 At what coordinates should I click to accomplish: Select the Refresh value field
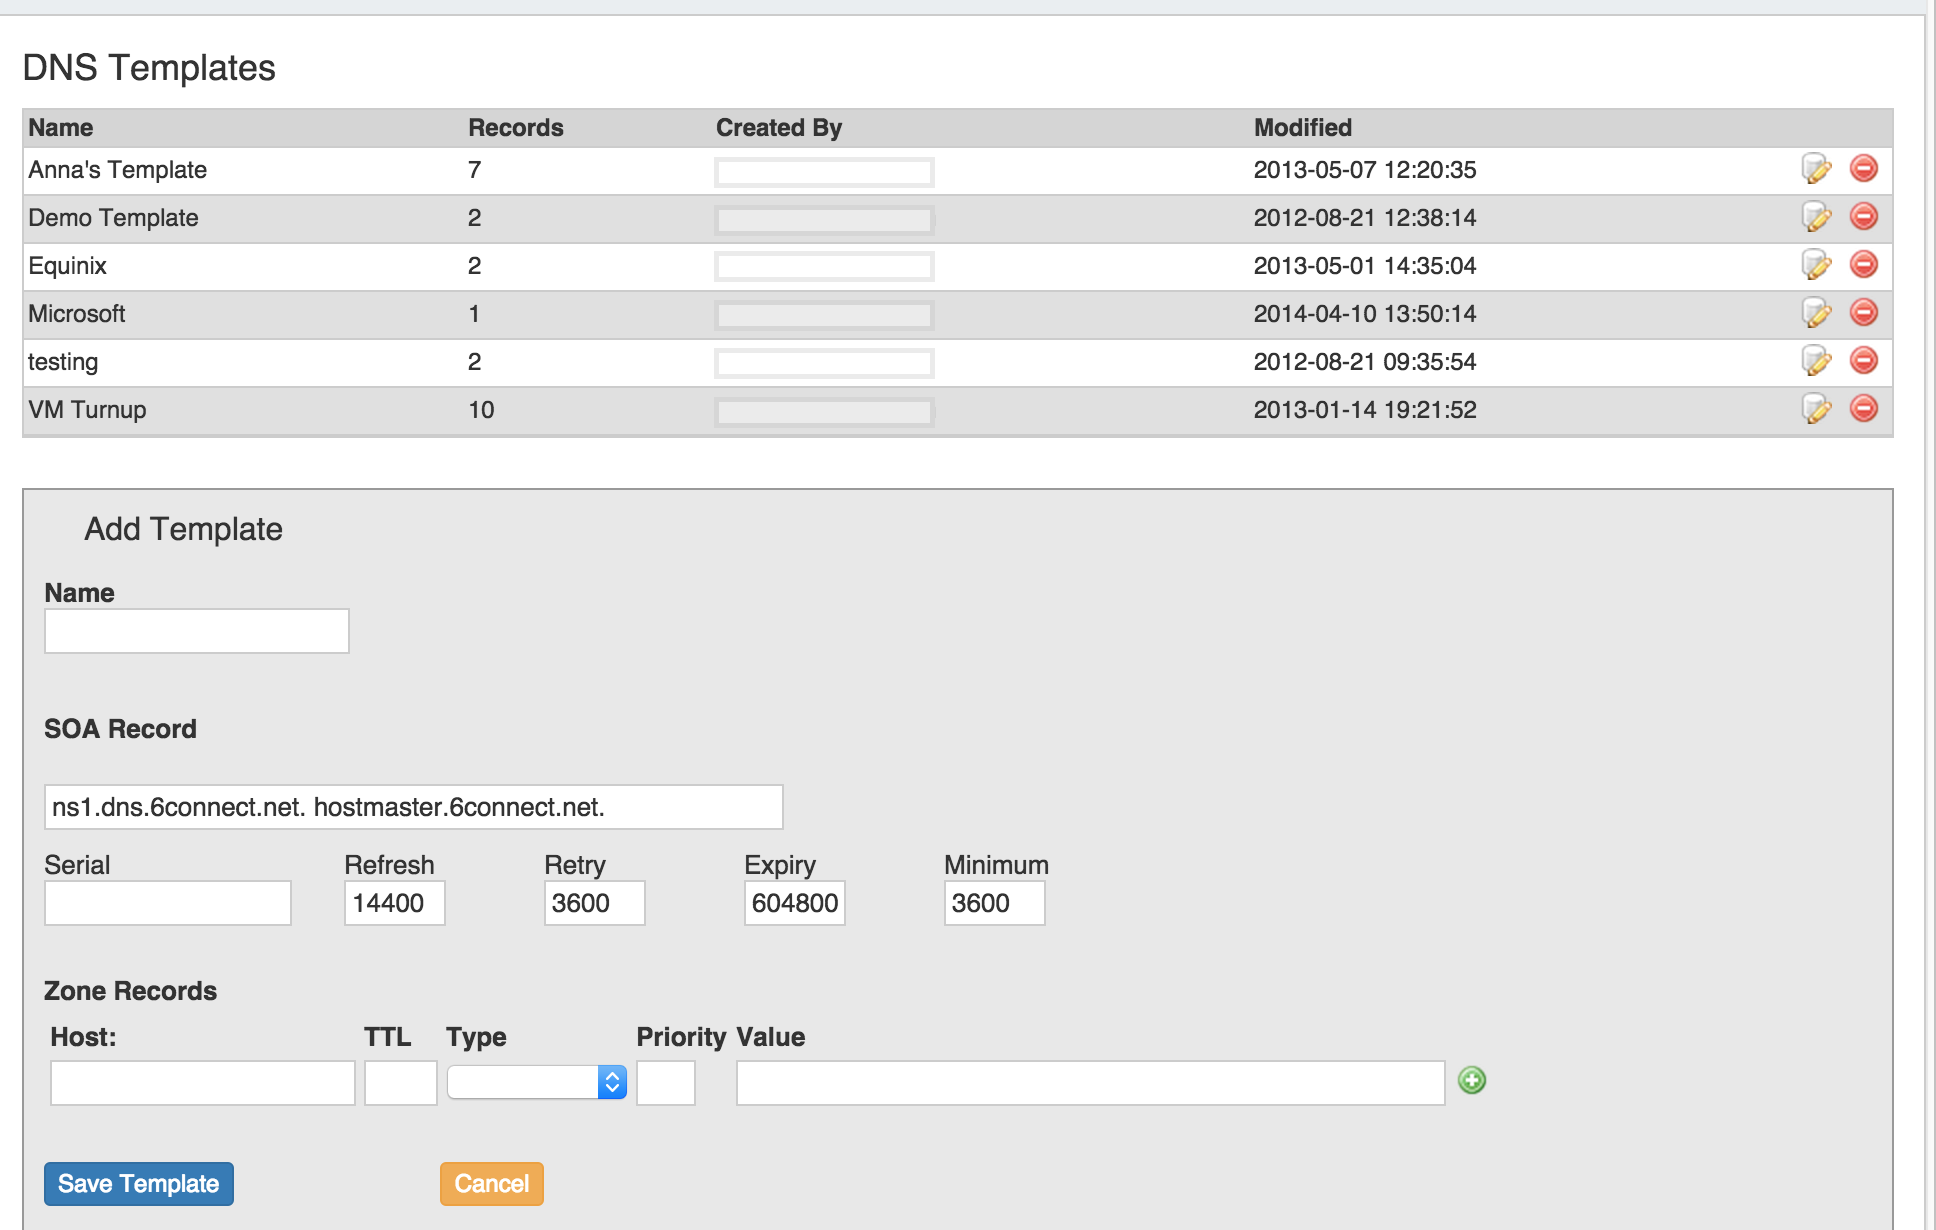[x=394, y=903]
